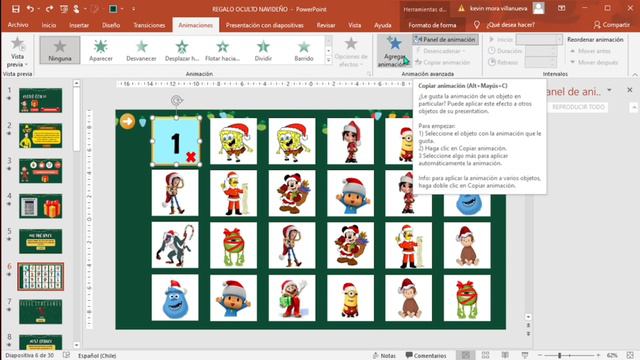Image resolution: width=640 pixels, height=360 pixels.
Task: Switch to the Transiciones tab
Action: coord(149,25)
